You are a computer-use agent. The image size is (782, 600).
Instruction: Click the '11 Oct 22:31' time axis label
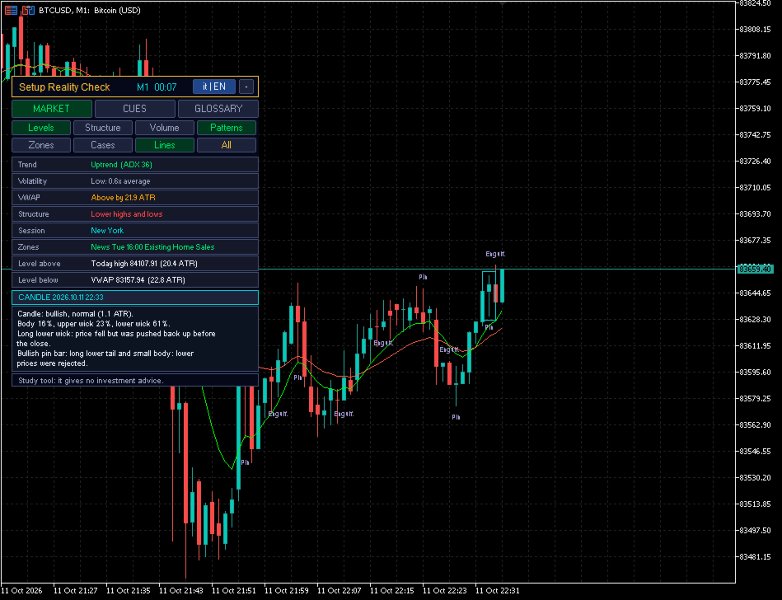click(x=497, y=591)
